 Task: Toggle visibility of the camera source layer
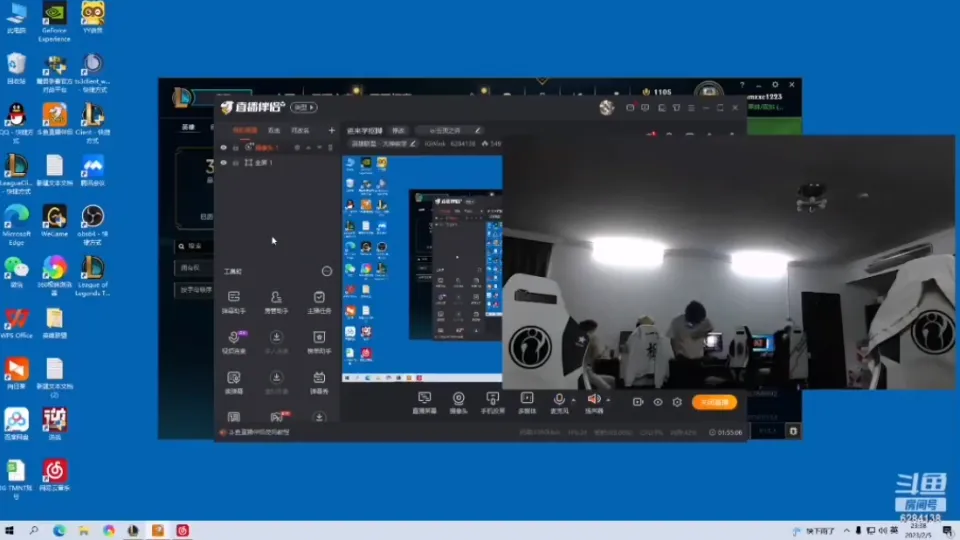[224, 148]
